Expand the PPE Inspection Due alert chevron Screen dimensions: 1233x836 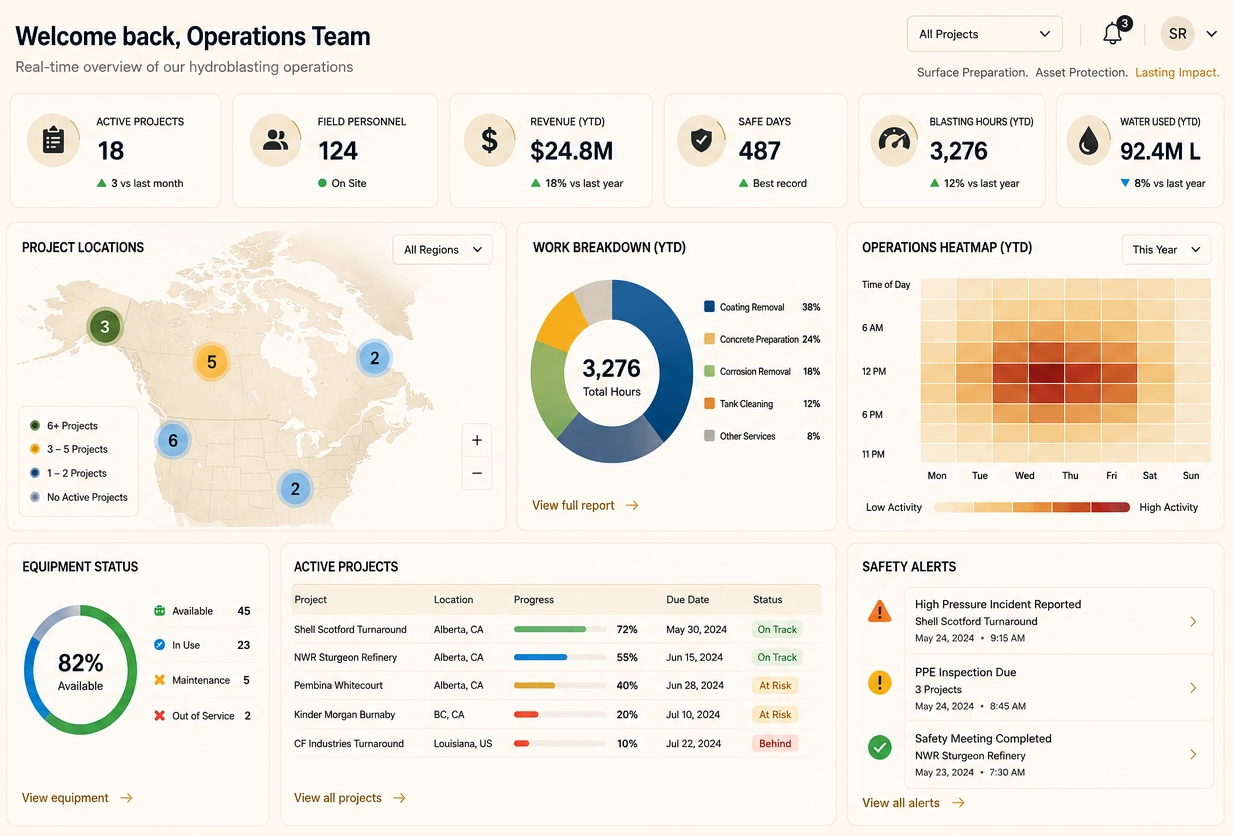click(1193, 688)
